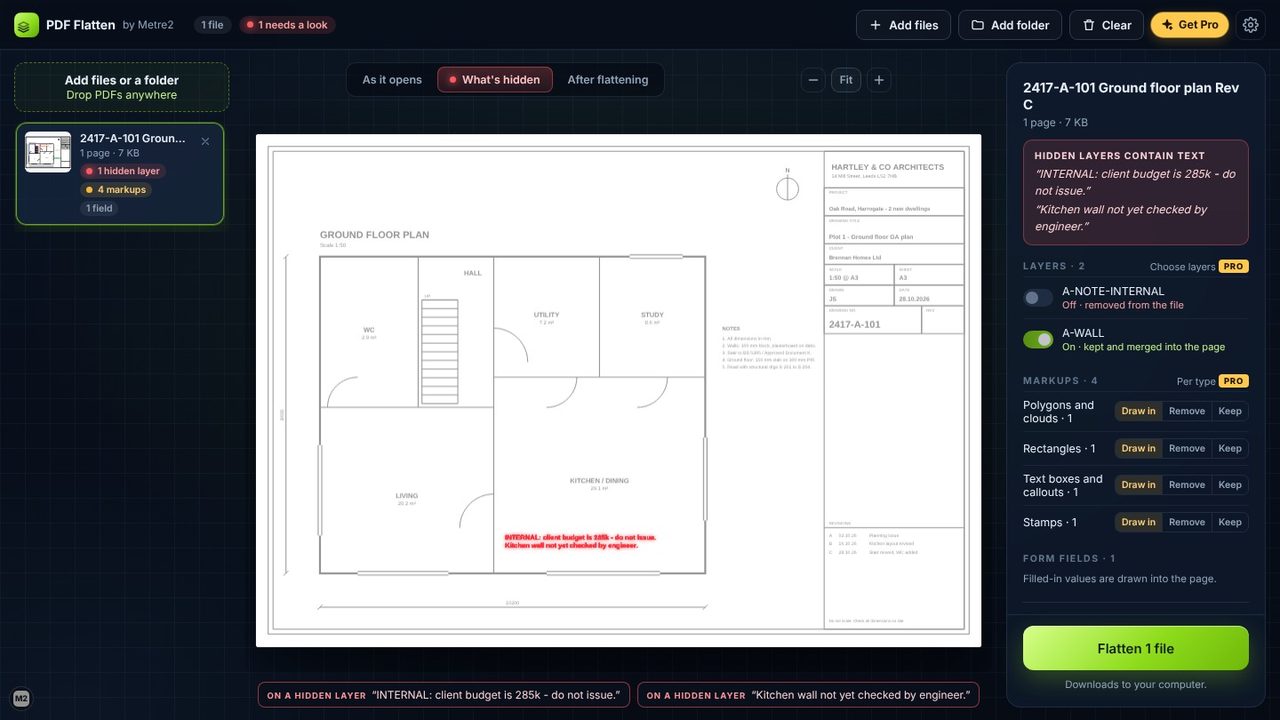Toggle the A-WALL layer switch
Screen dimensions: 1280x720
pyautogui.click(x=1038, y=340)
